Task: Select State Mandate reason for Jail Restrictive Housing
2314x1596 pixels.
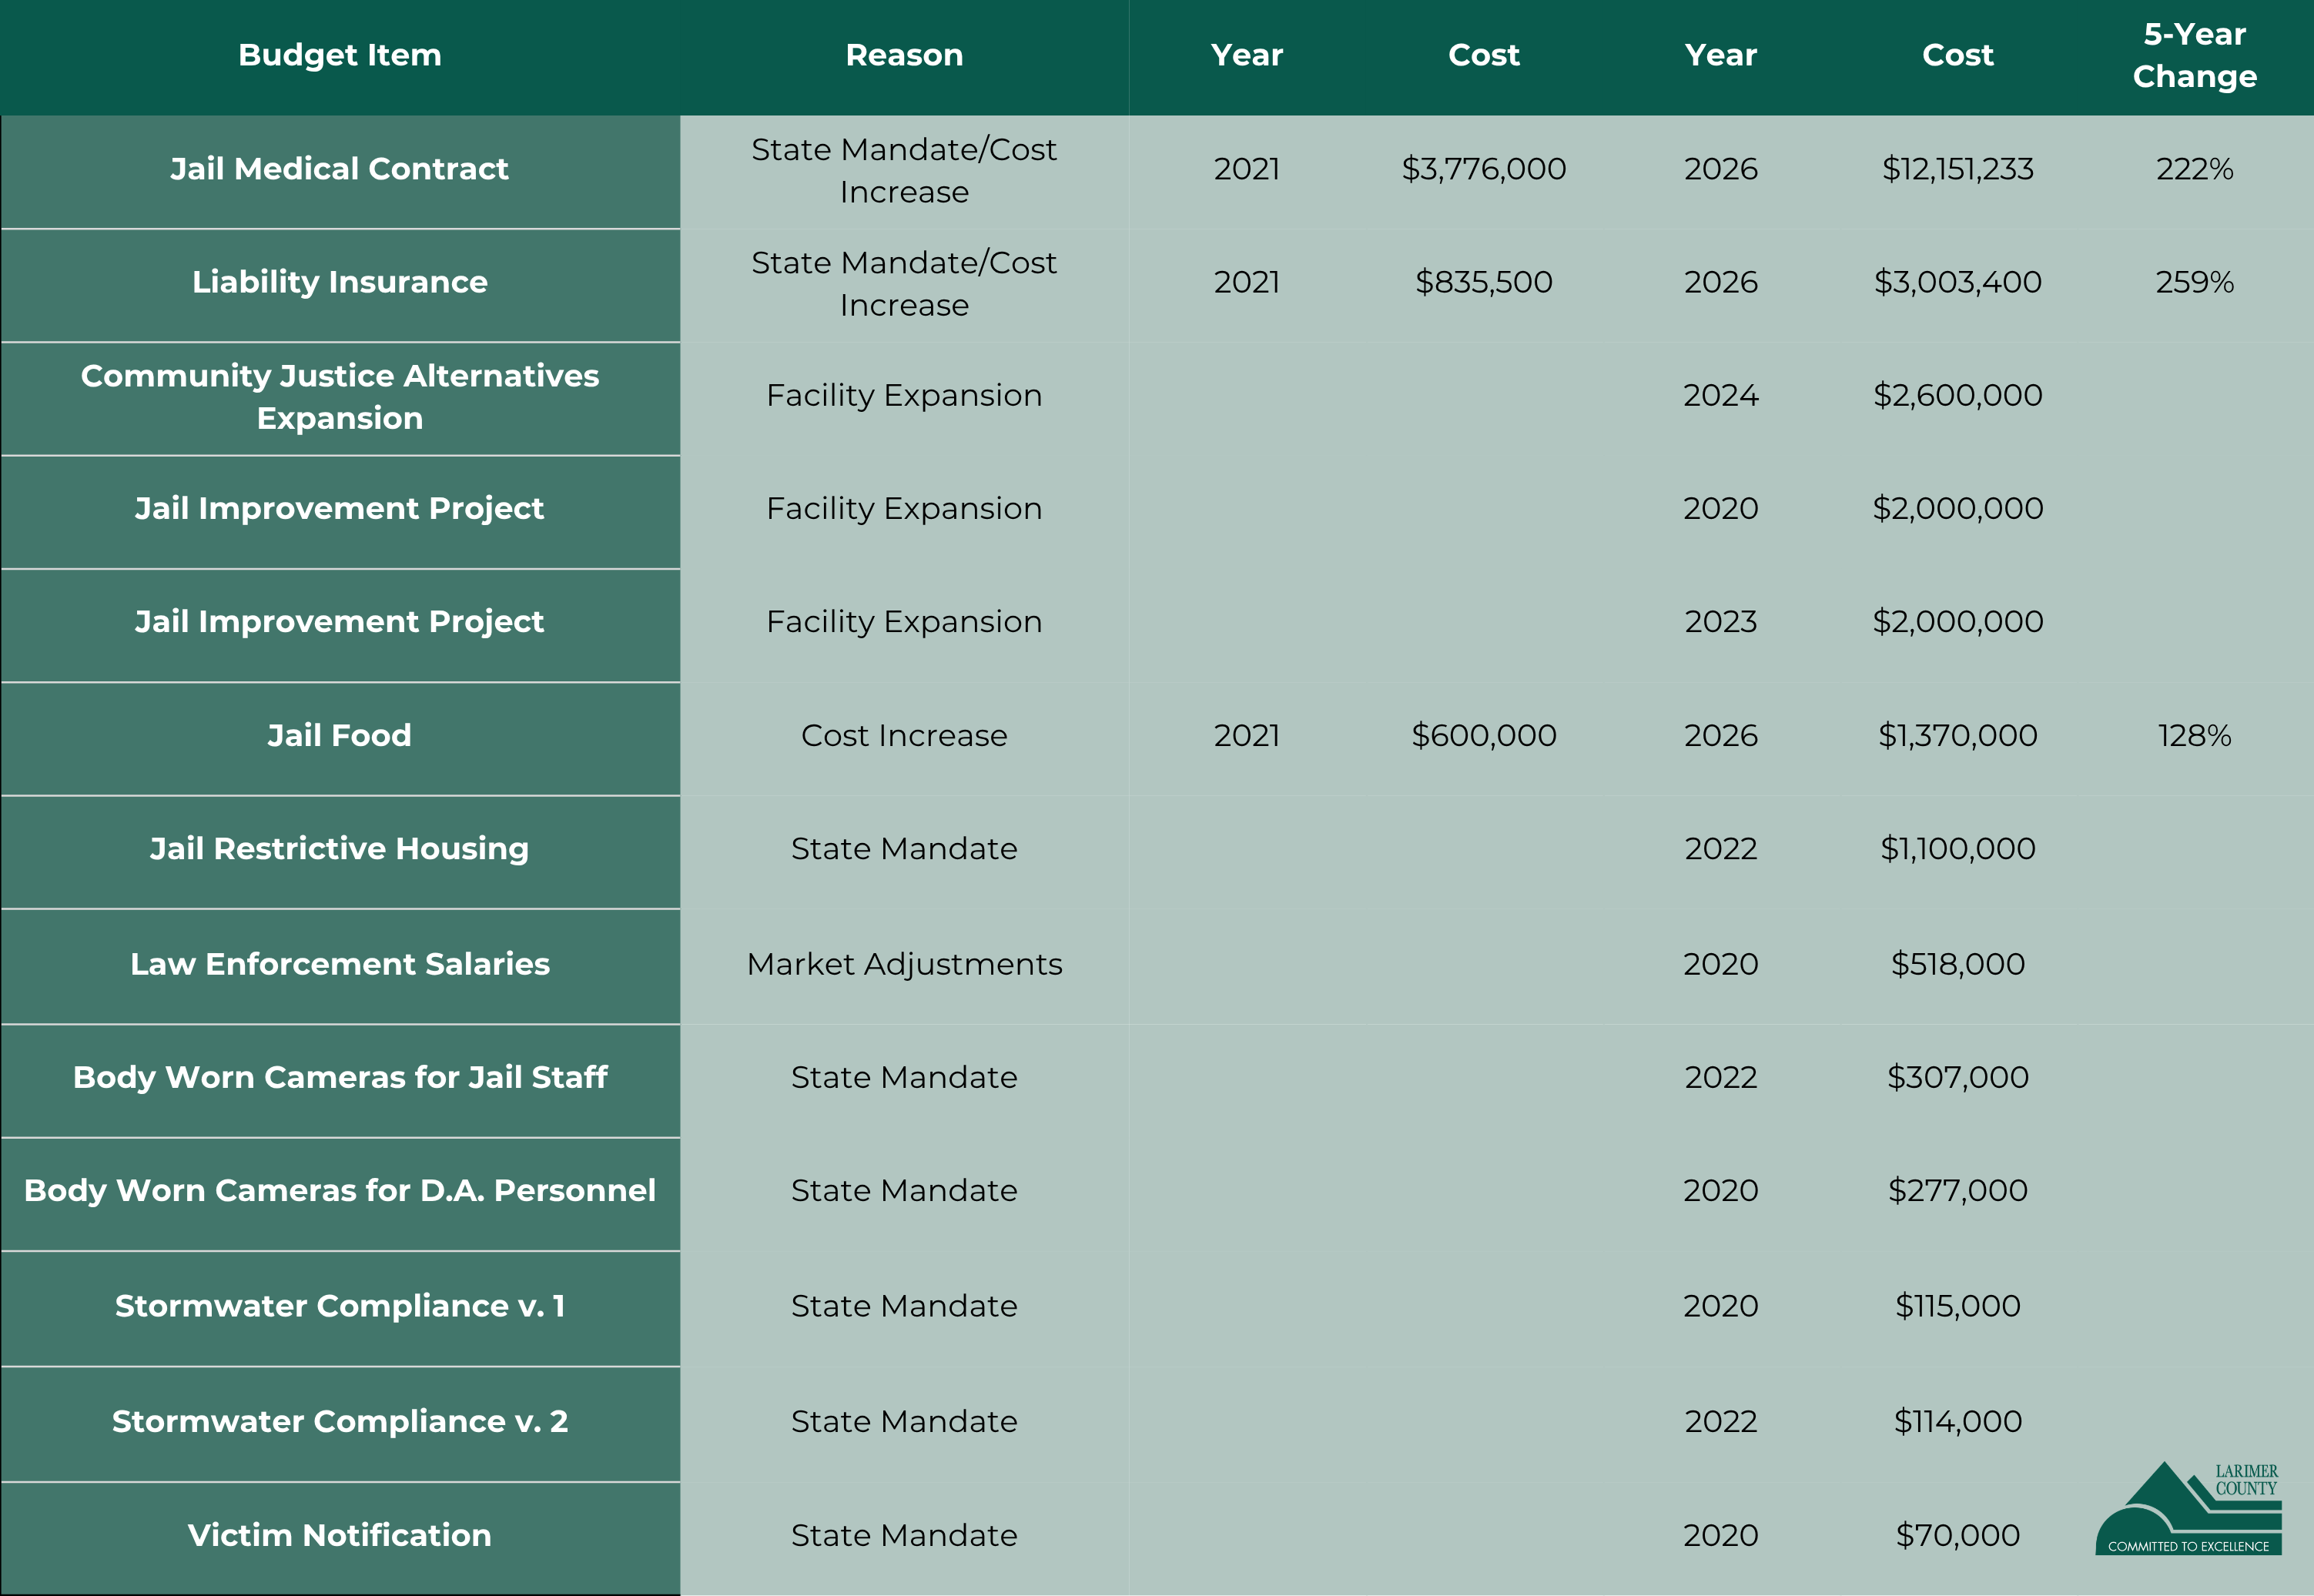Action: click(904, 849)
